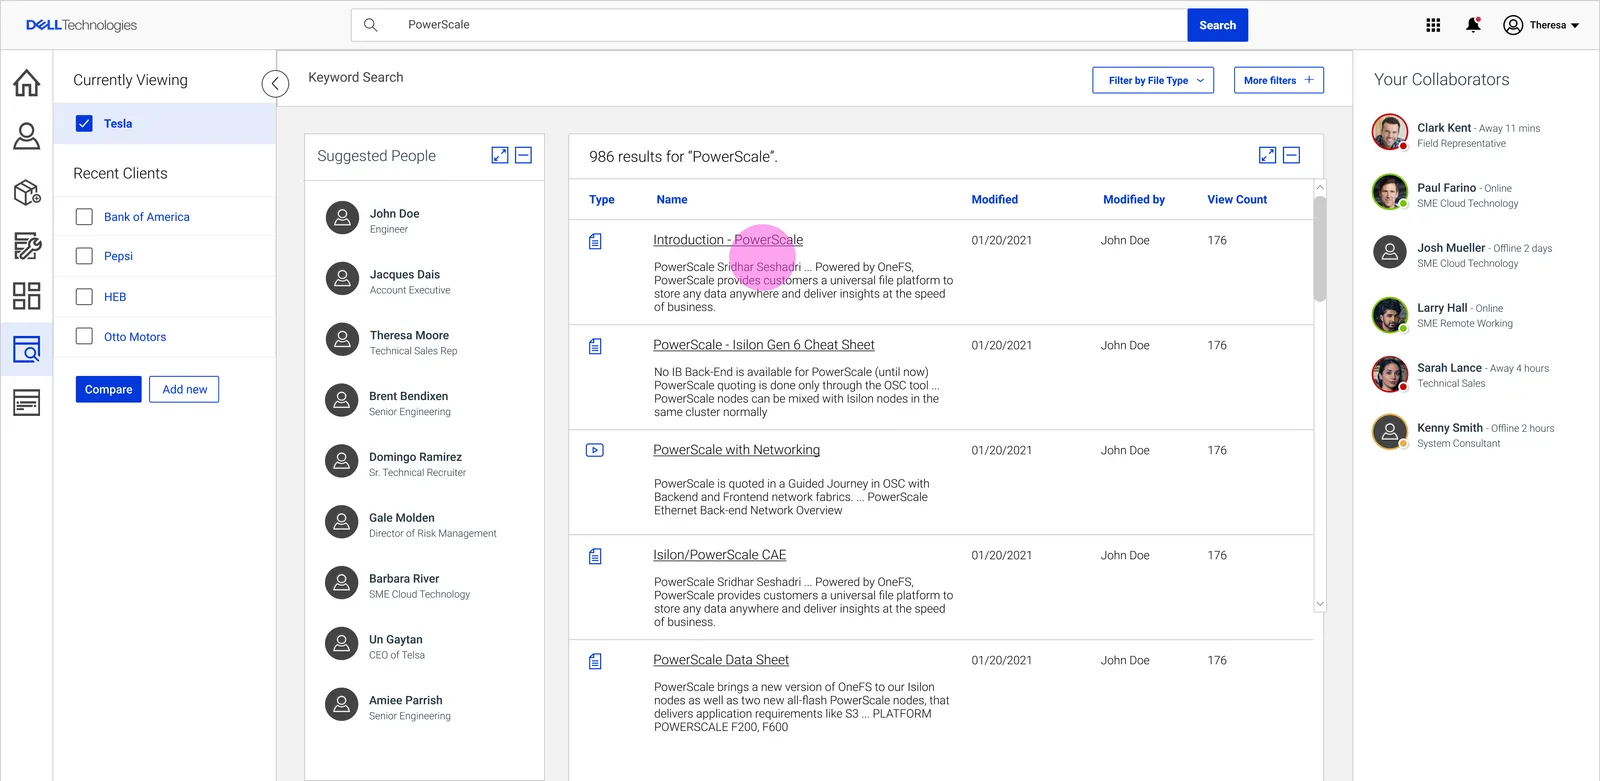Sort results by Modified by column

1134,200
